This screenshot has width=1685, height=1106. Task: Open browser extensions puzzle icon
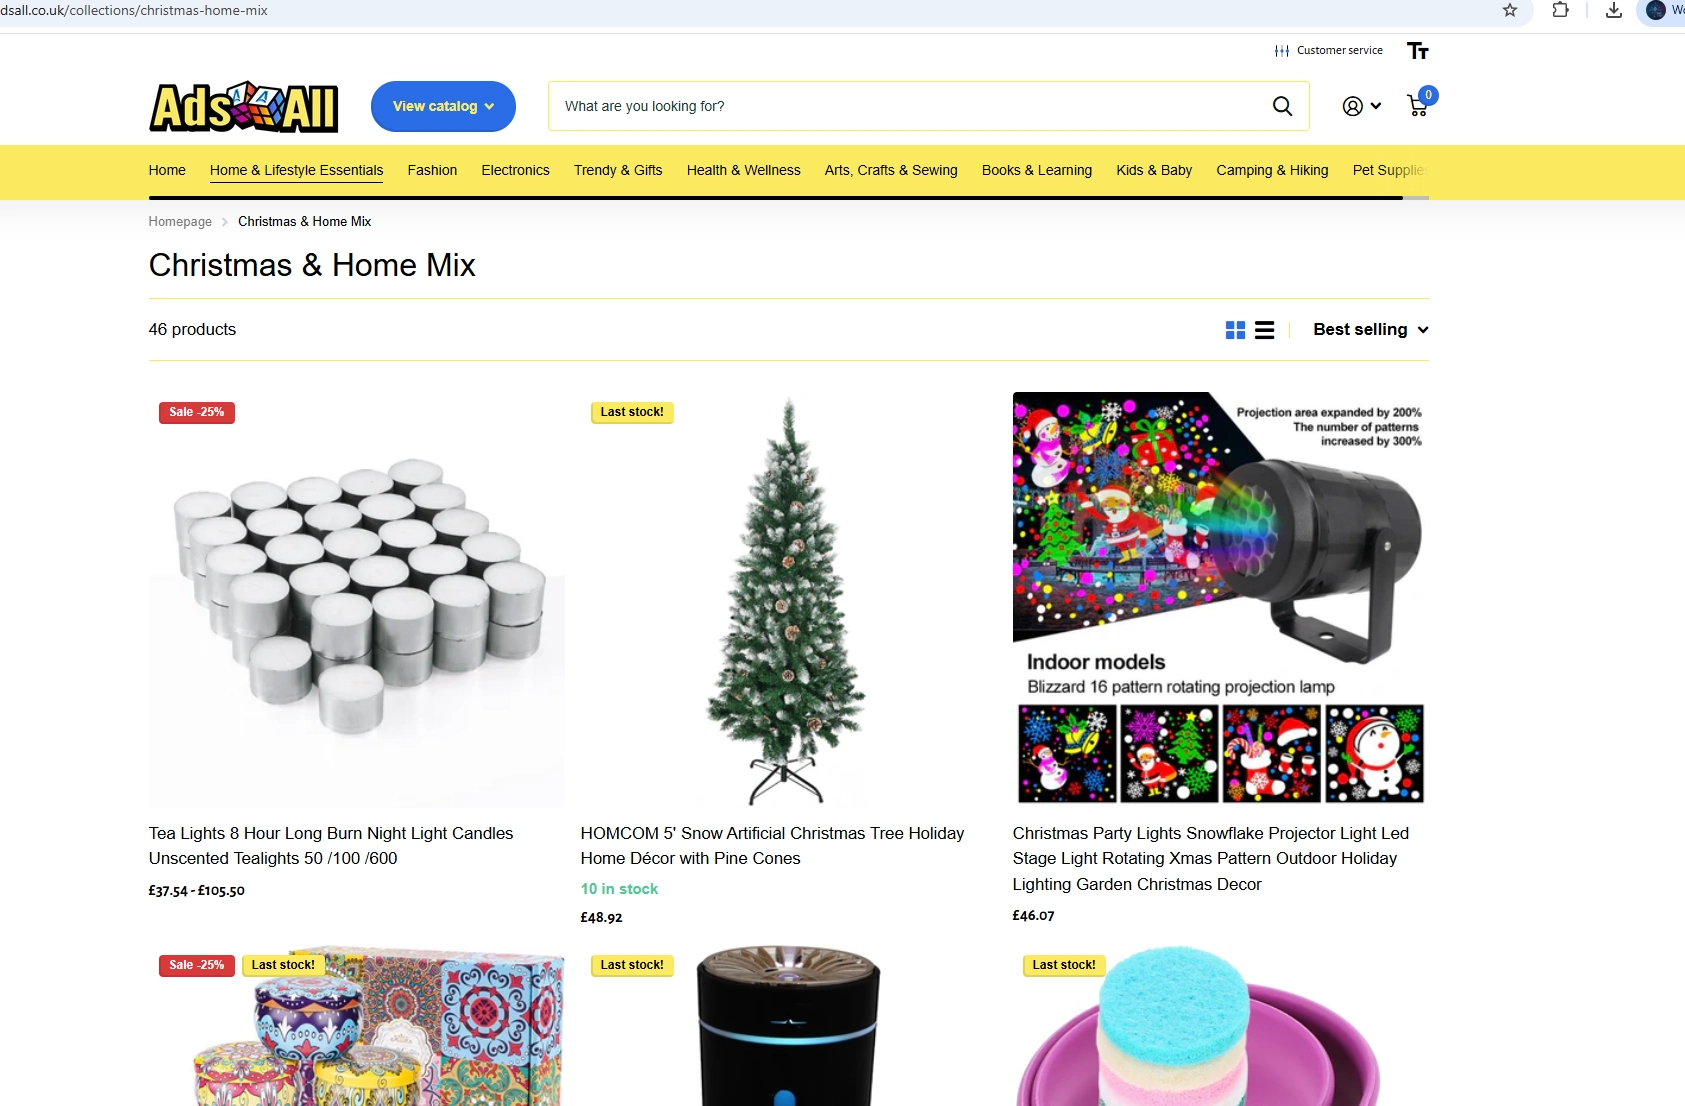tap(1560, 10)
